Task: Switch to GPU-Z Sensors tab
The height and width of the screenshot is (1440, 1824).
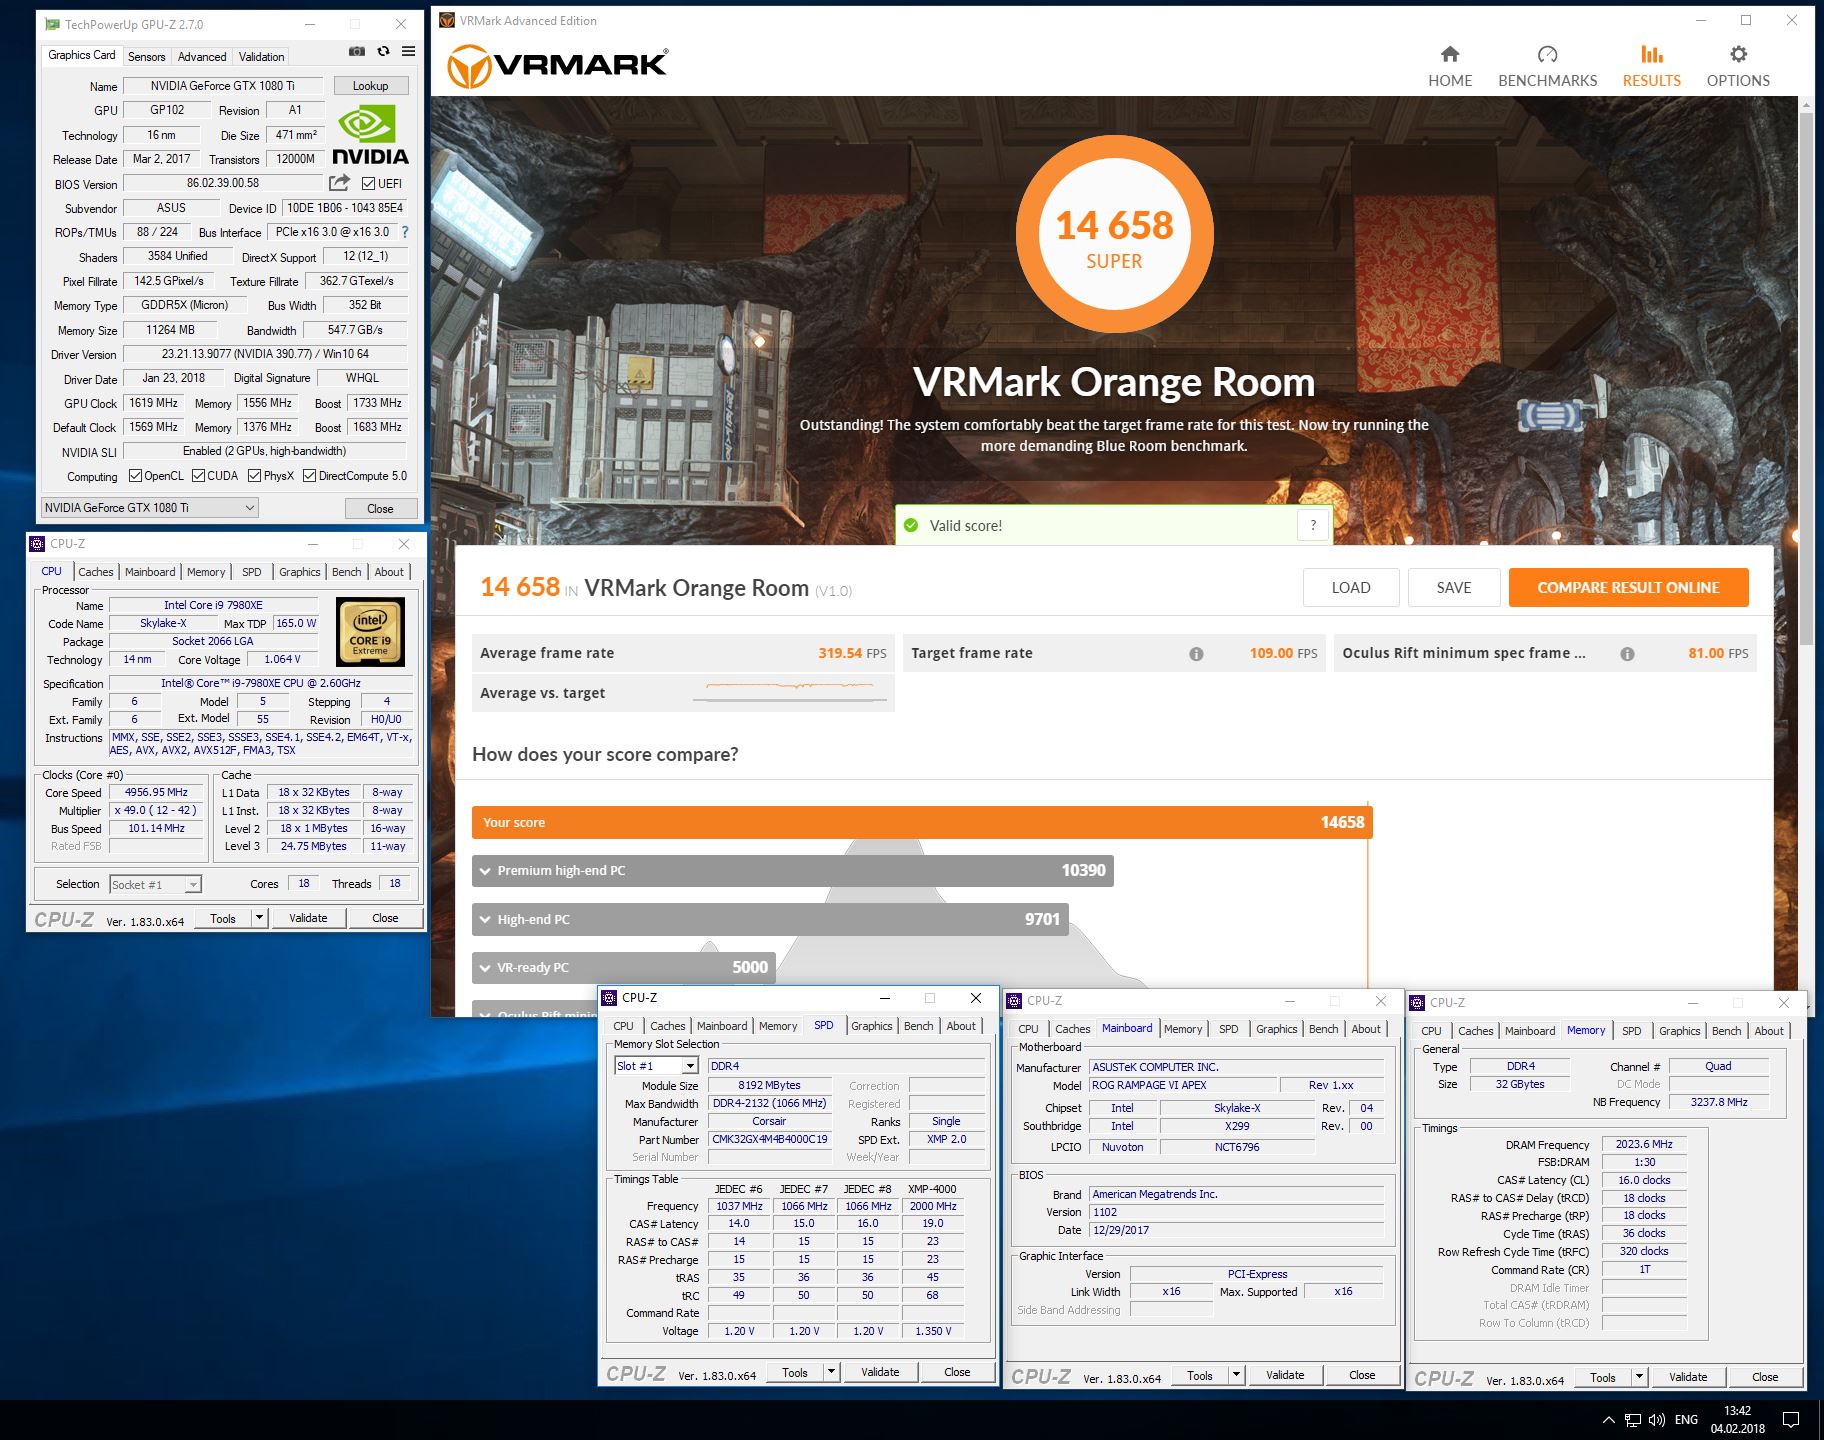Action: (147, 57)
